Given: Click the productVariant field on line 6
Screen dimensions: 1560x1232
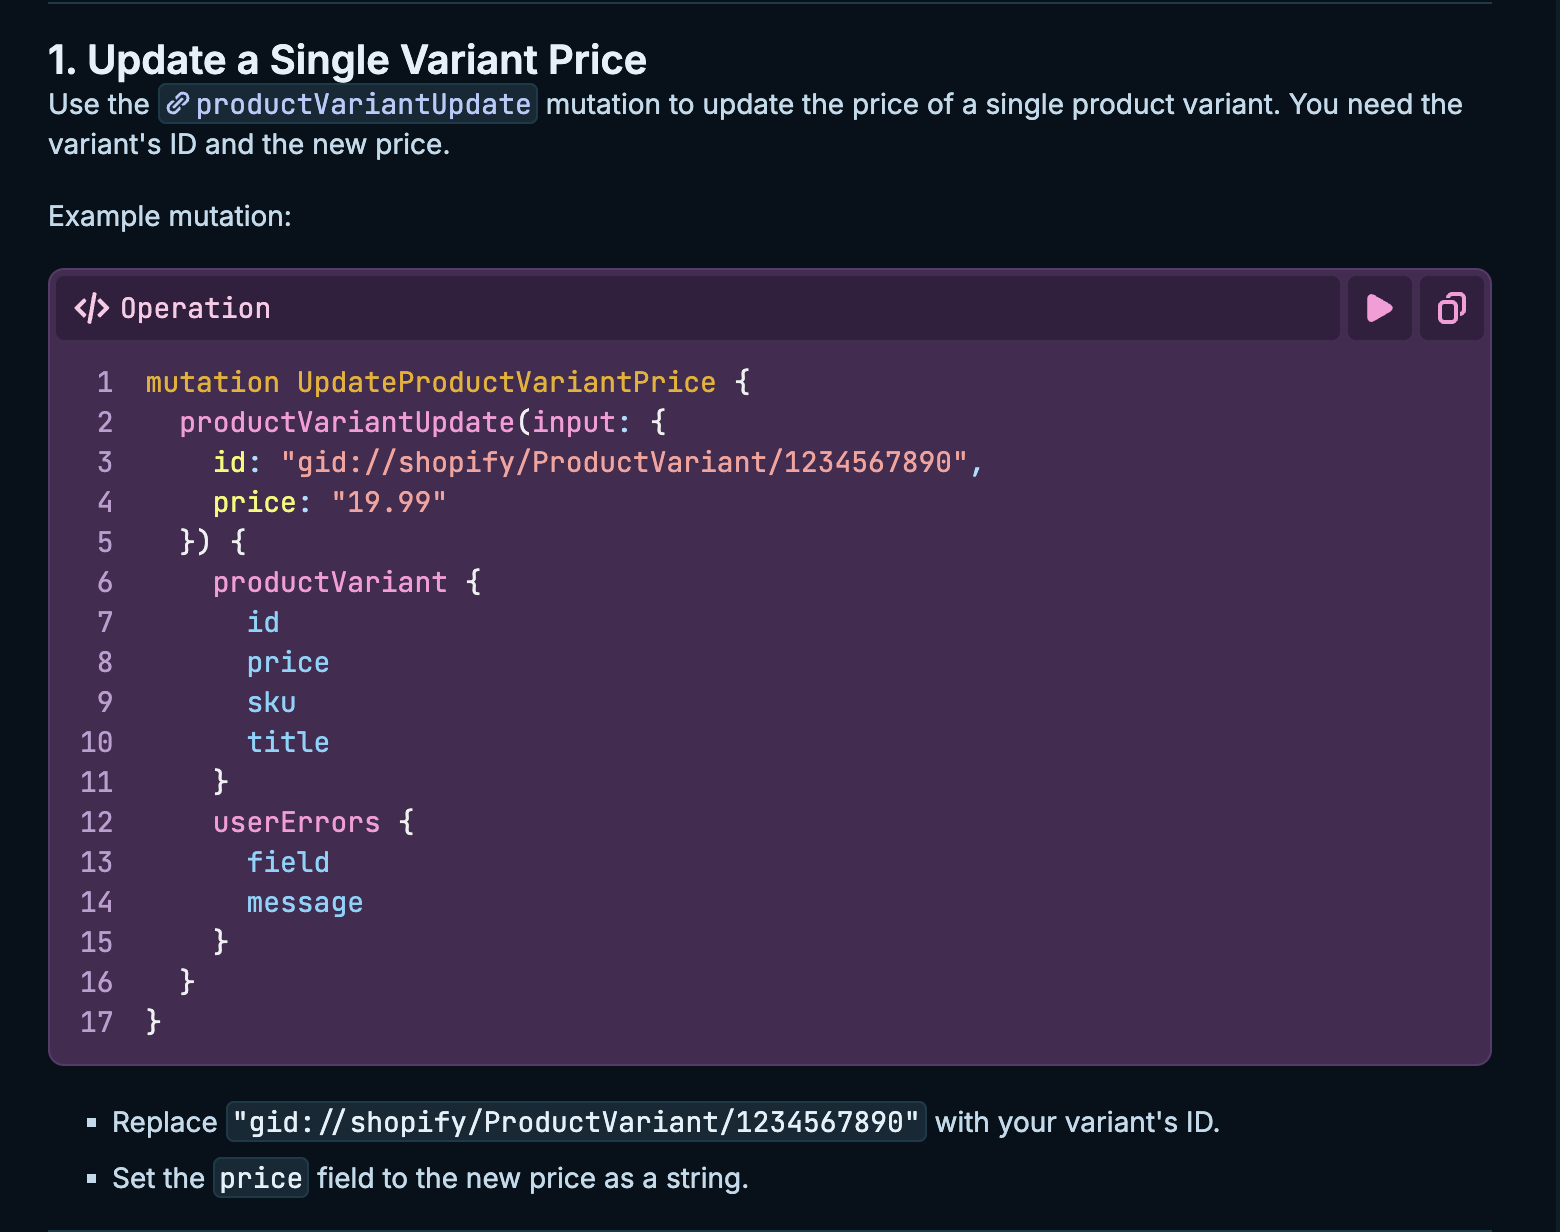Looking at the screenshot, I should (330, 582).
